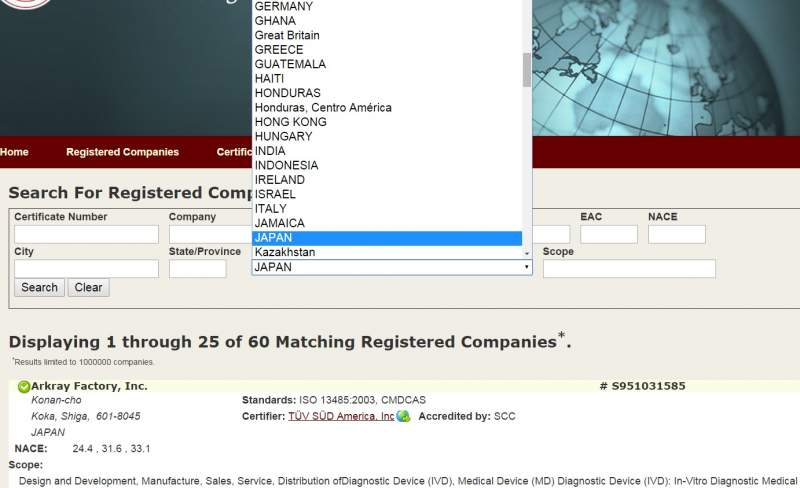Pick JAMAICA from the dropdown list
The image size is (800, 488).
pos(387,223)
